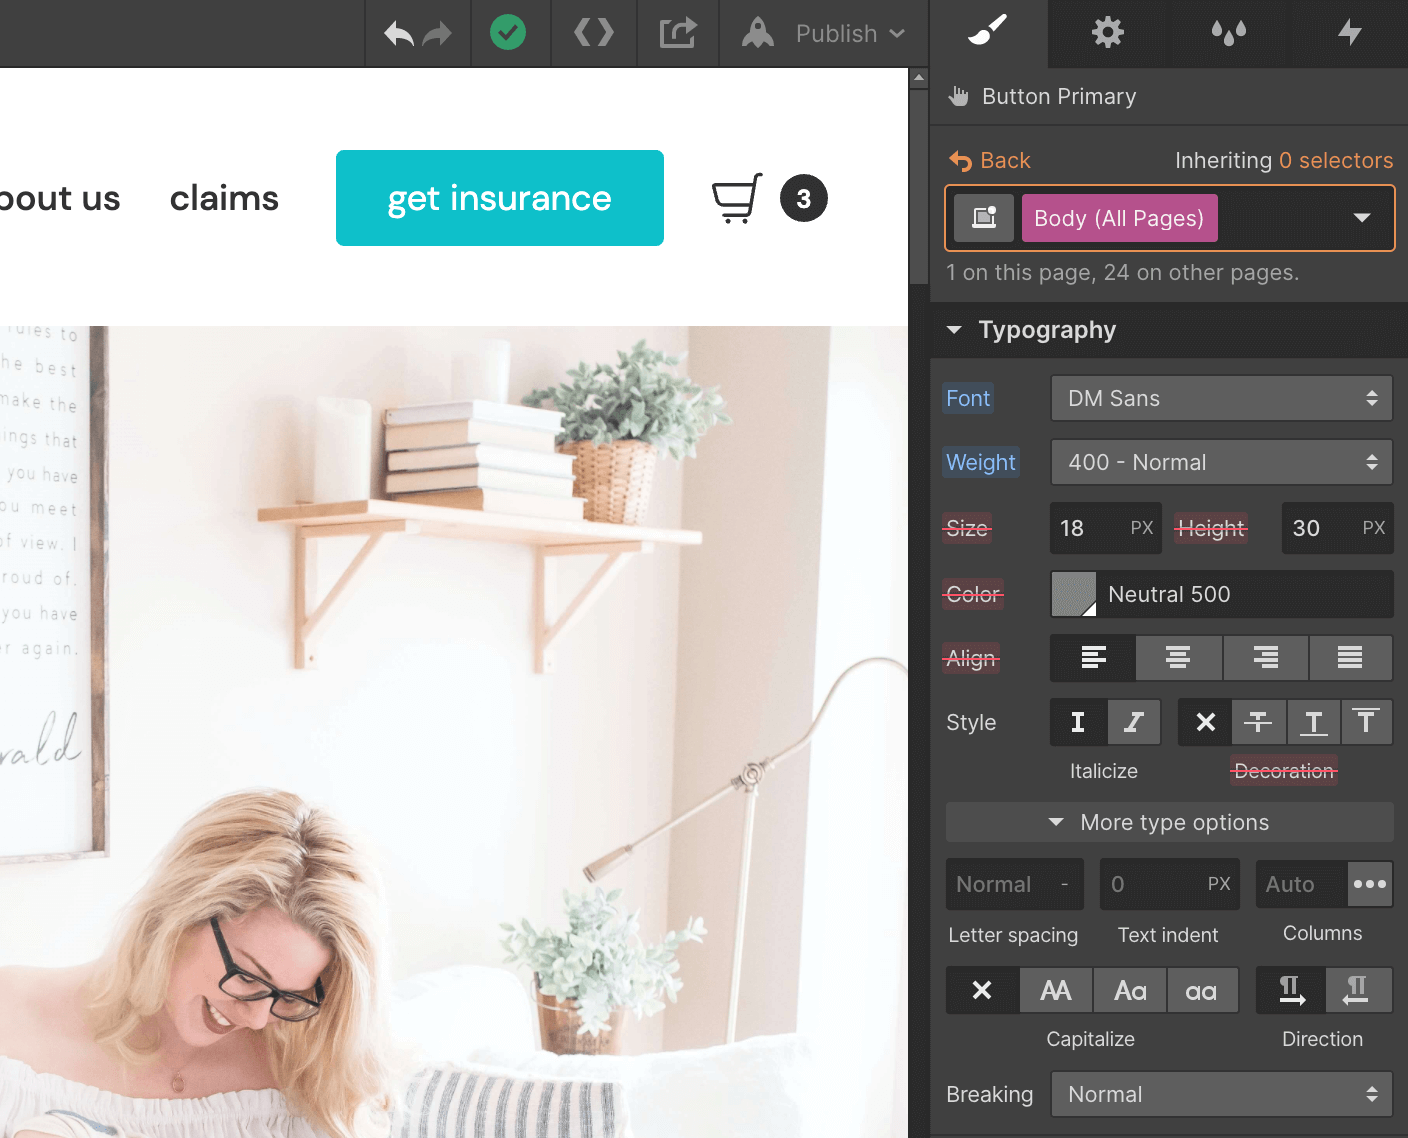1408x1138 pixels.
Task: Click the green checkmark save indicator
Action: pos(509,33)
